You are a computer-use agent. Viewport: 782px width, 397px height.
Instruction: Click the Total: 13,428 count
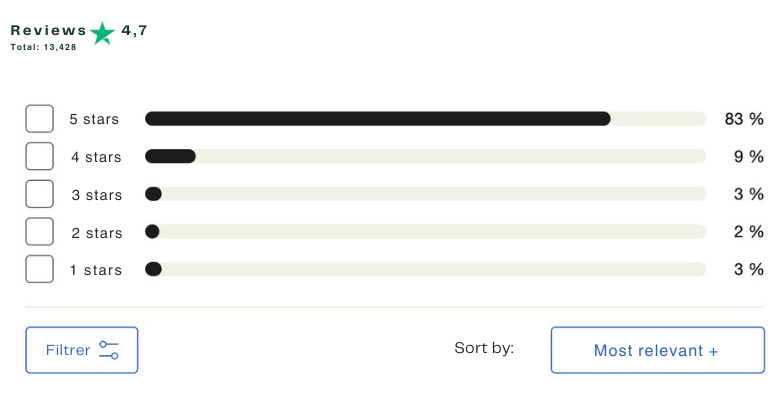click(43, 47)
